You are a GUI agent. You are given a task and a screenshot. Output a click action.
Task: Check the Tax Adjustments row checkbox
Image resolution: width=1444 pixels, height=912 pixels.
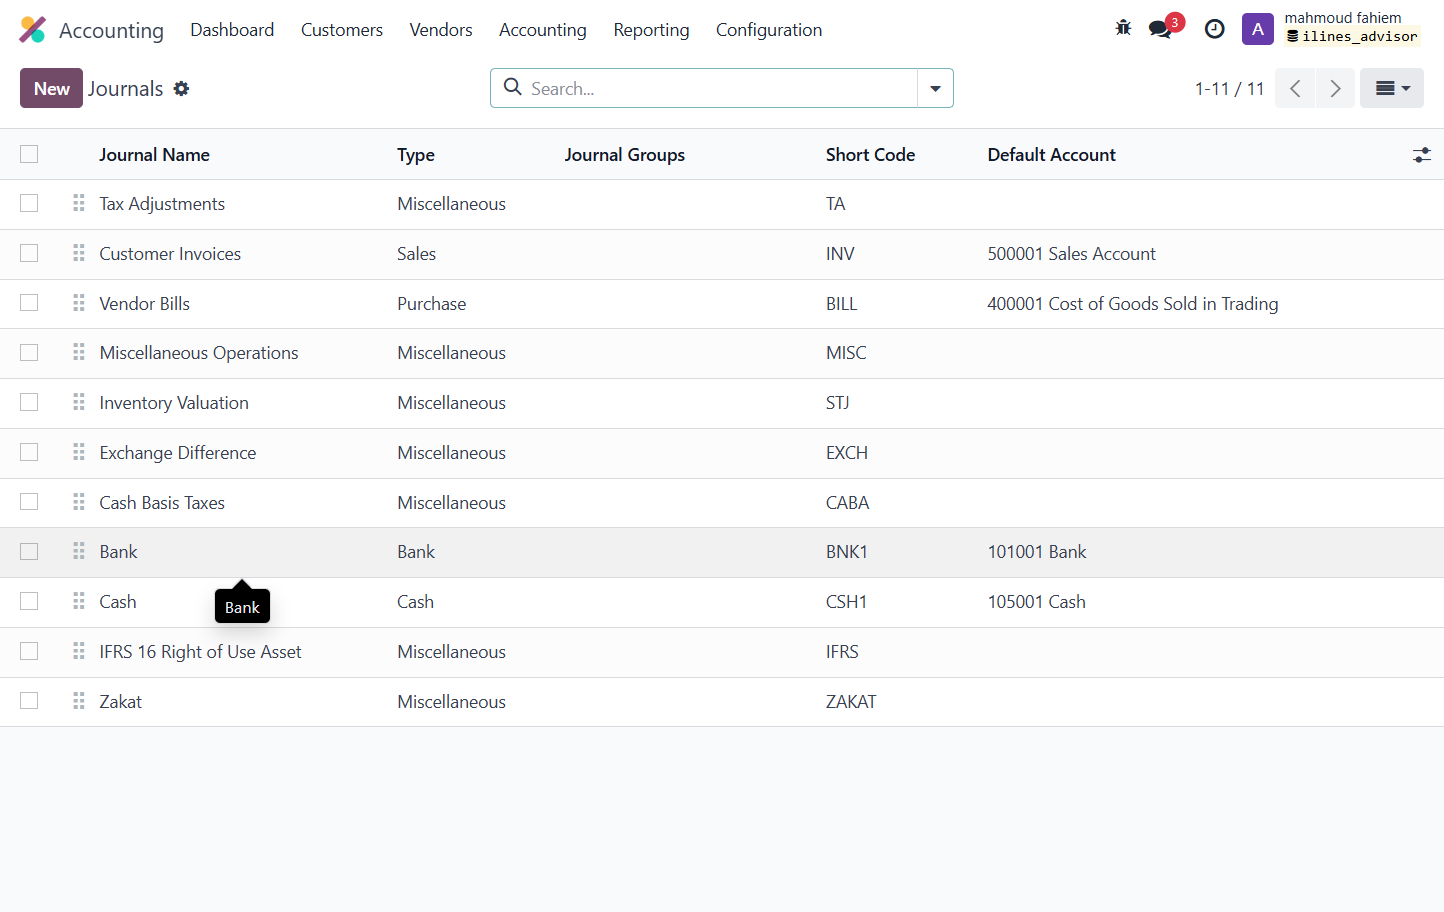pos(29,203)
